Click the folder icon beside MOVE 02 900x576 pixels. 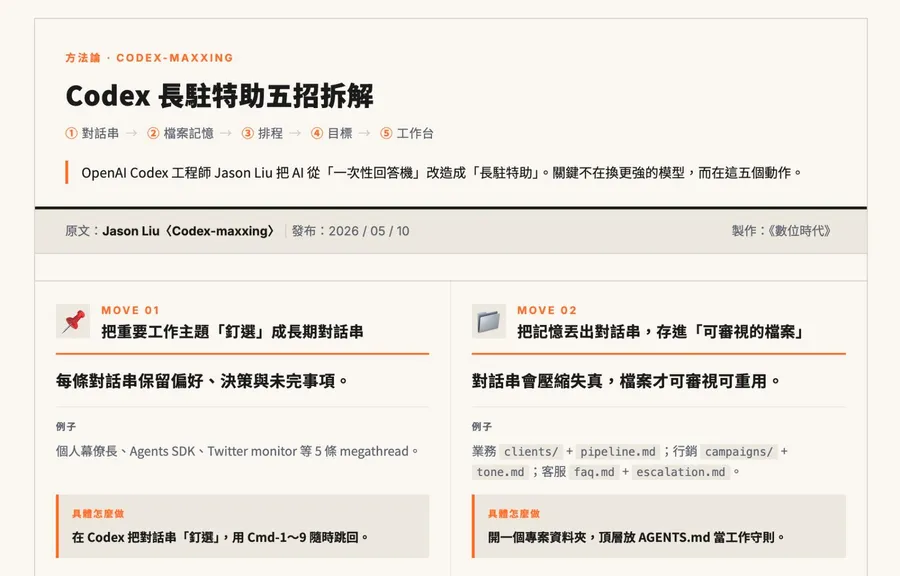click(x=488, y=321)
